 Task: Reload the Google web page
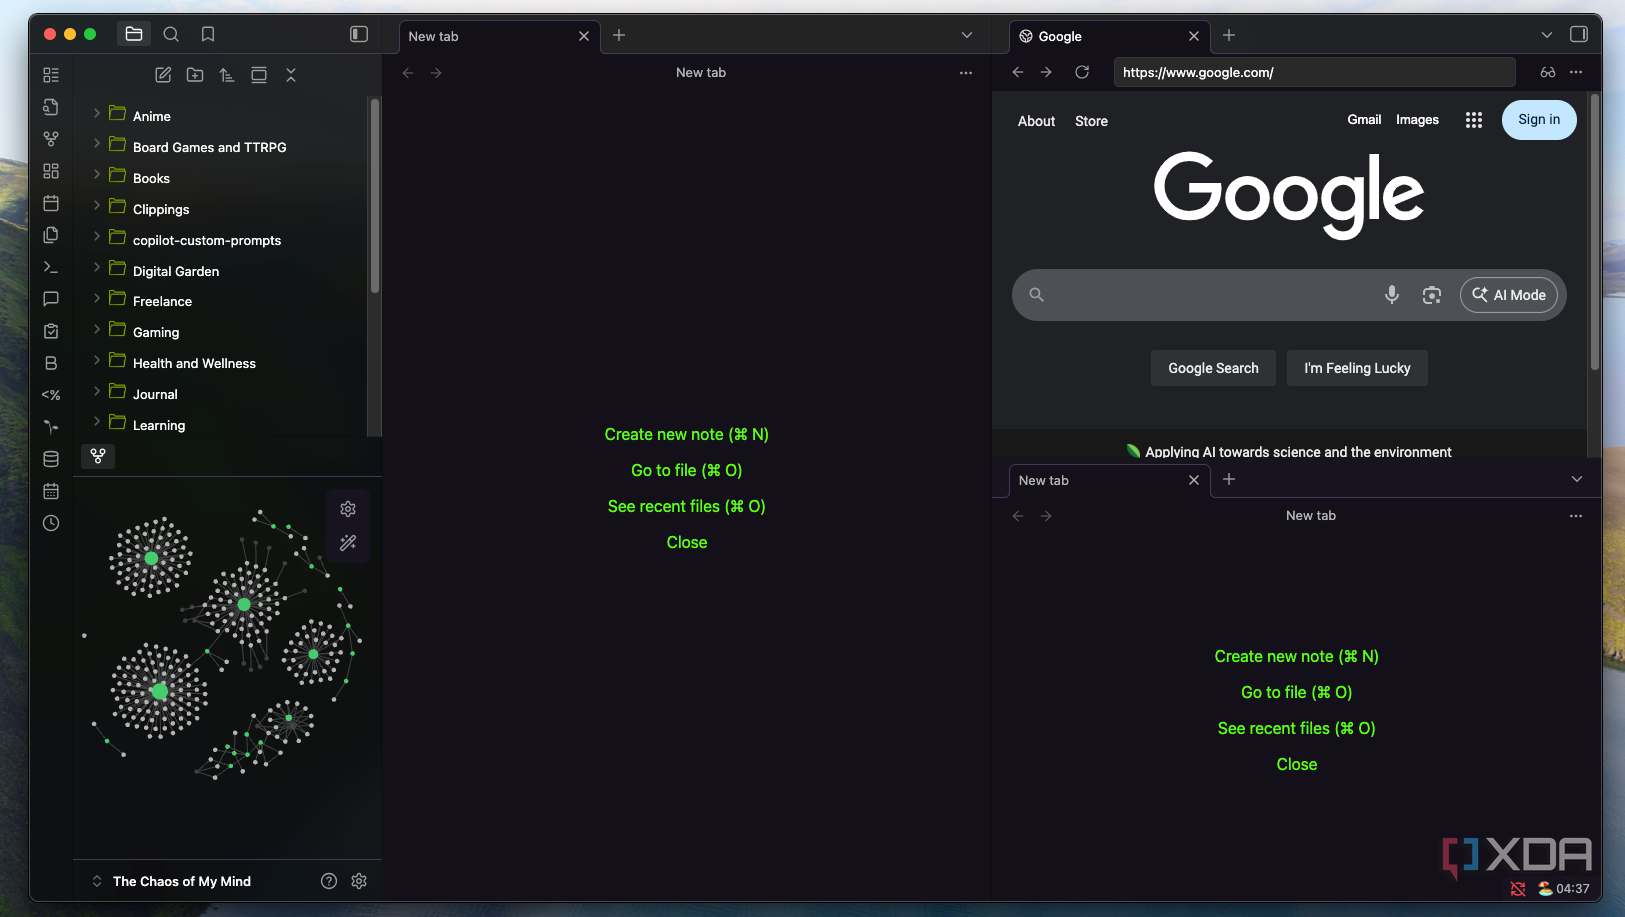[x=1082, y=72]
